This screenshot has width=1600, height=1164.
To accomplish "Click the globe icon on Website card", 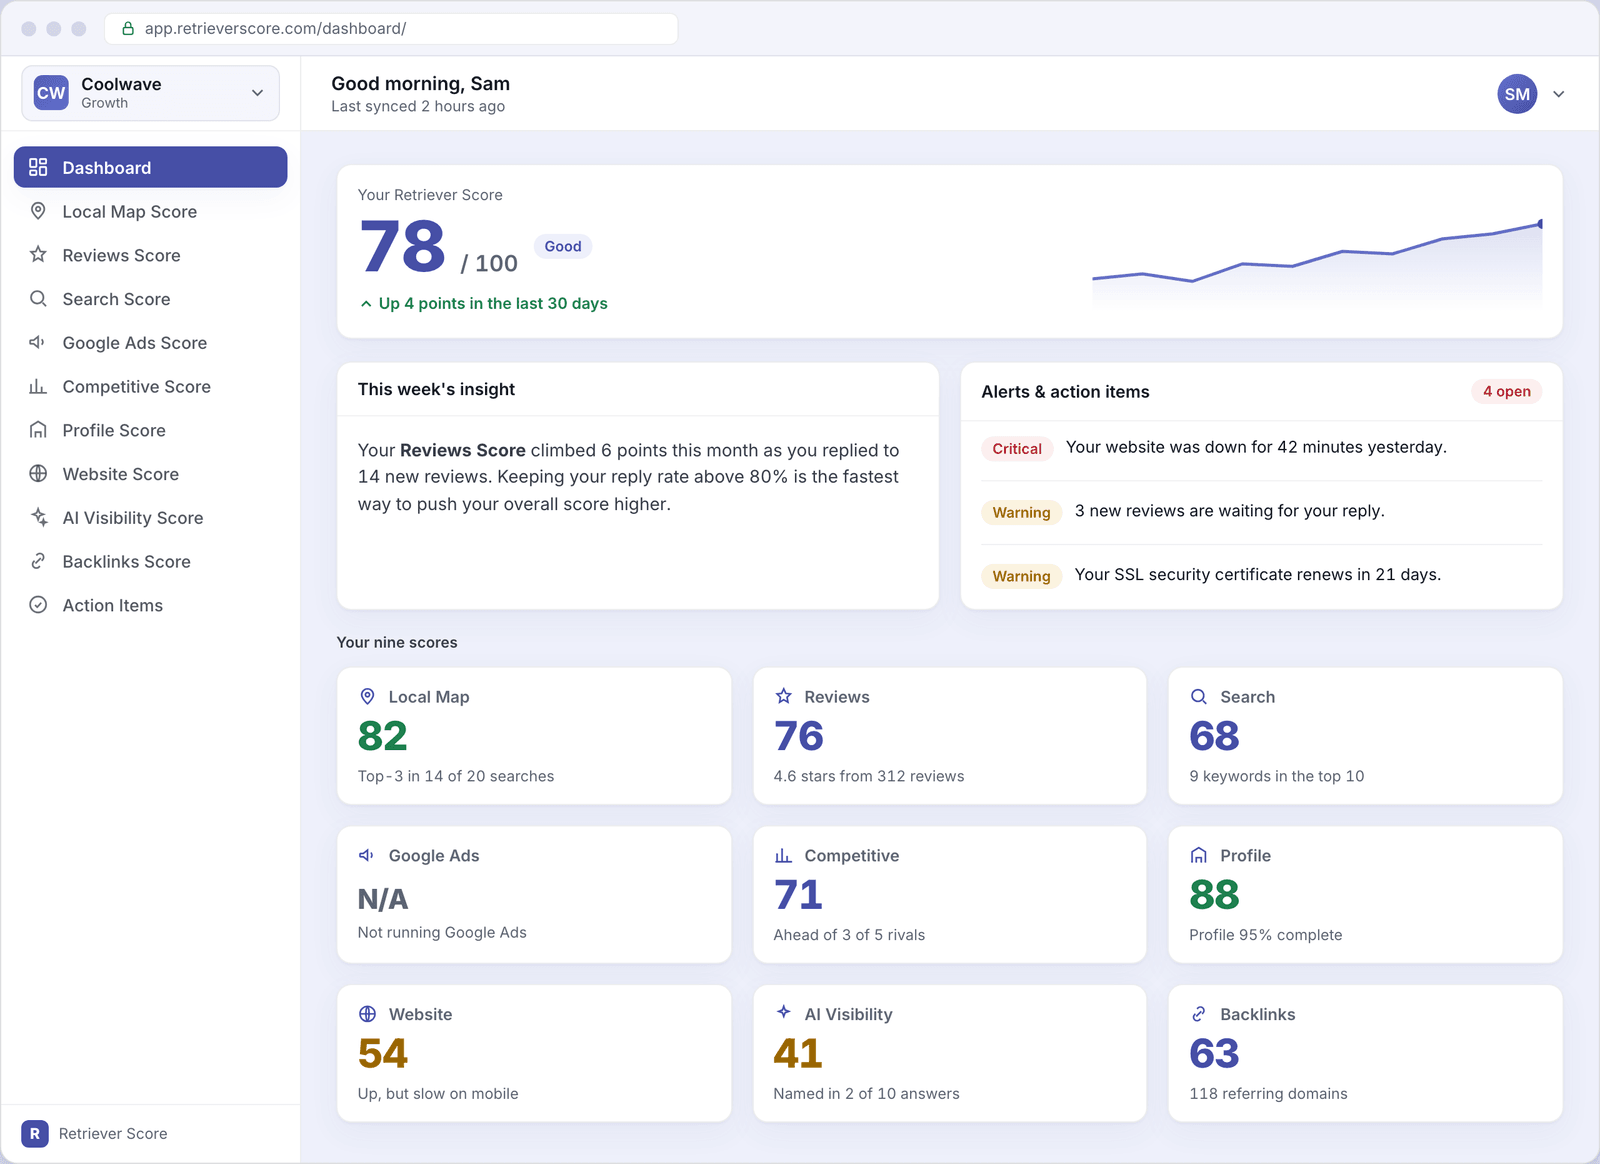I will [x=367, y=1014].
